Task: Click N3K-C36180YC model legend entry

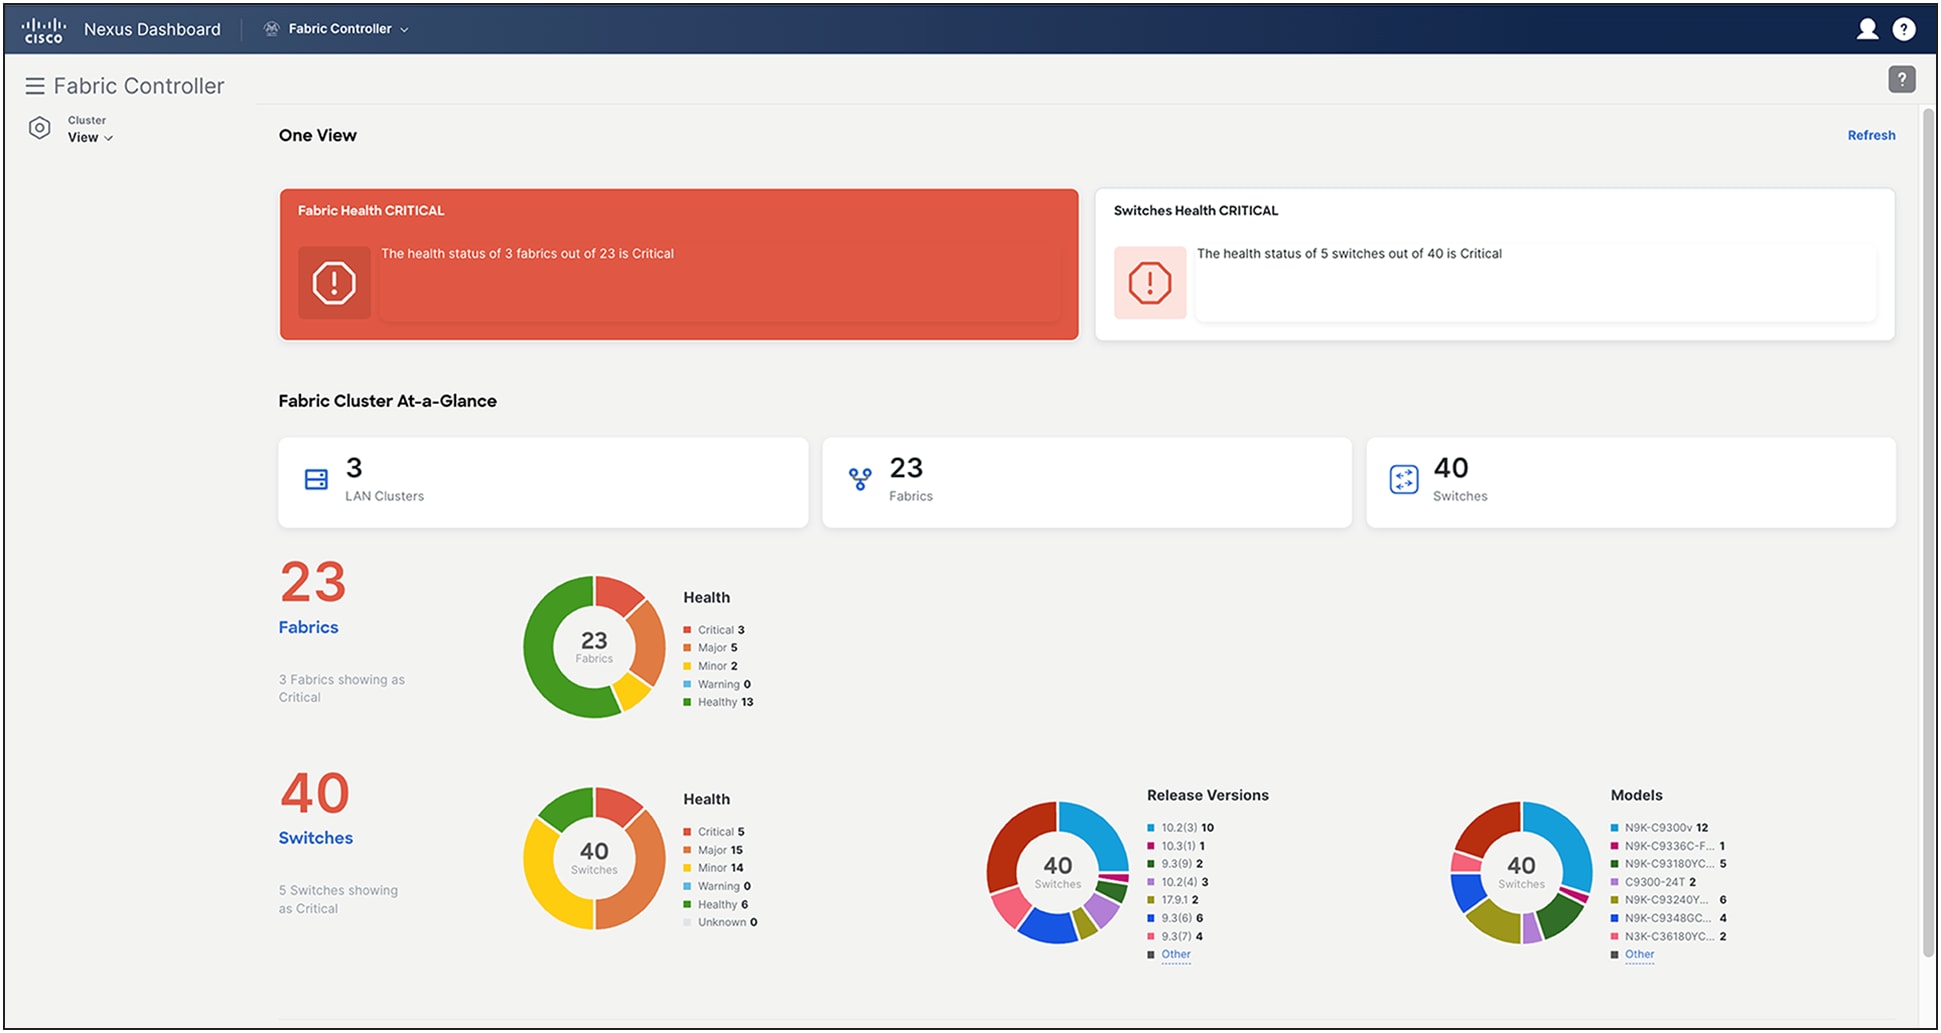Action: coord(1668,936)
